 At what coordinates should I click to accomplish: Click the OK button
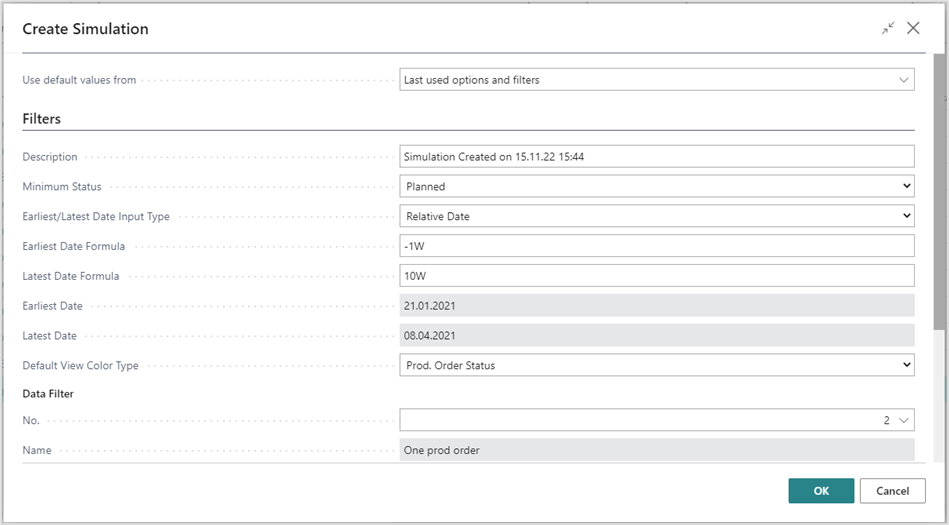point(821,490)
